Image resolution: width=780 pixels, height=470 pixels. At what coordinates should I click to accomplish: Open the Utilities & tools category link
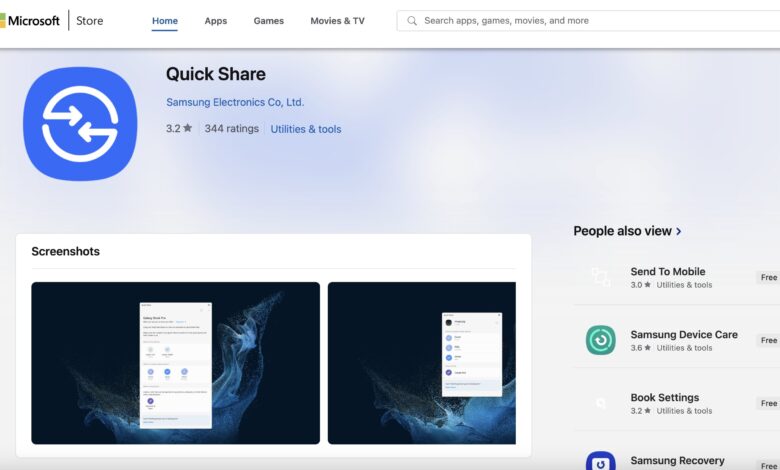(305, 129)
